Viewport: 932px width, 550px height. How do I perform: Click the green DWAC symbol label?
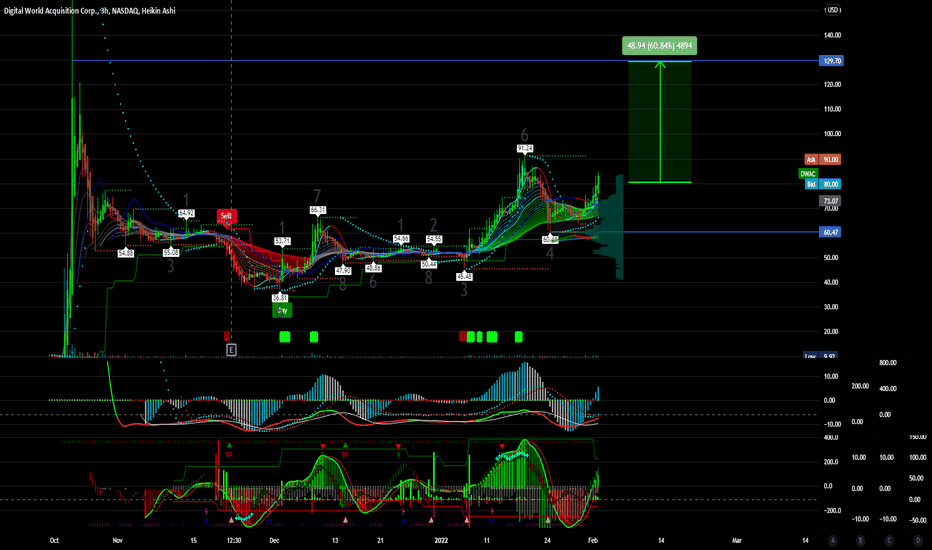coord(808,174)
